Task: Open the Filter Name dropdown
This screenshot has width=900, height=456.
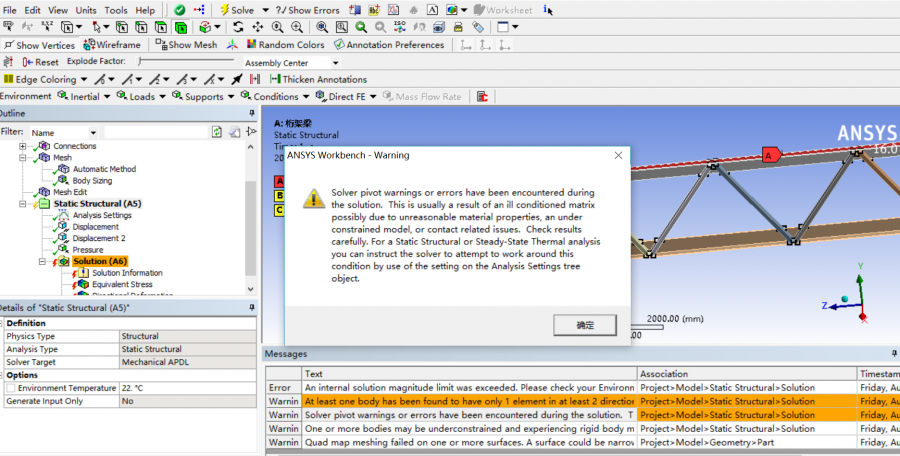Action: pos(94,132)
